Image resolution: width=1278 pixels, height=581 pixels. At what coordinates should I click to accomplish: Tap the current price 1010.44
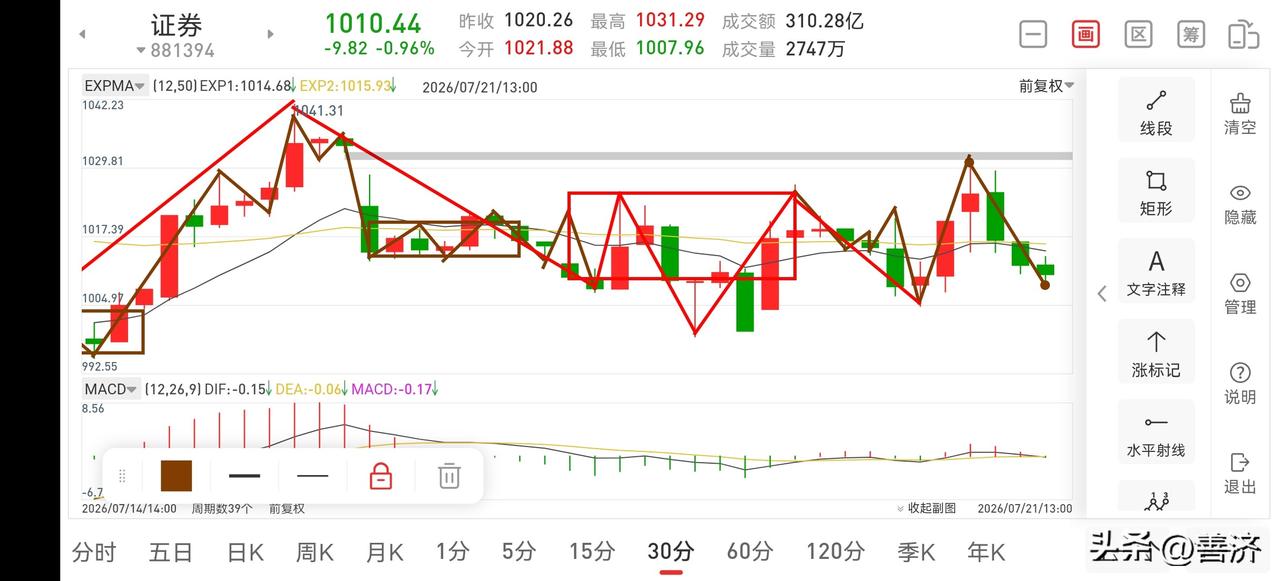click(373, 23)
